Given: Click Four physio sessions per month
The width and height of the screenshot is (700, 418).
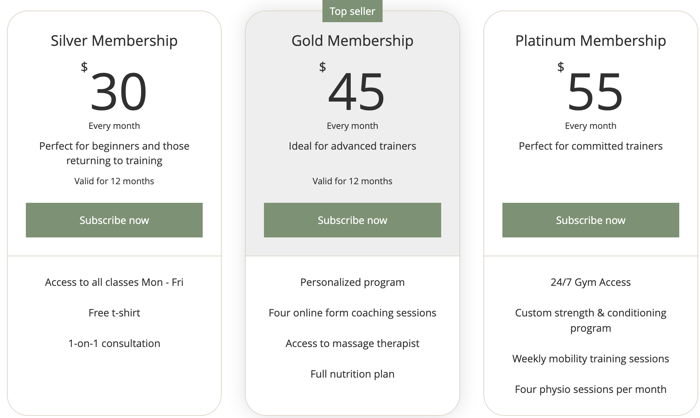Looking at the screenshot, I should point(590,389).
